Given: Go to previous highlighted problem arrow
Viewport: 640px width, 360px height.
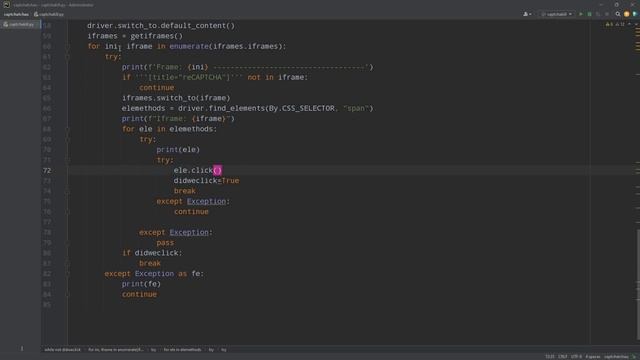Looking at the screenshot, I should [629, 24].
